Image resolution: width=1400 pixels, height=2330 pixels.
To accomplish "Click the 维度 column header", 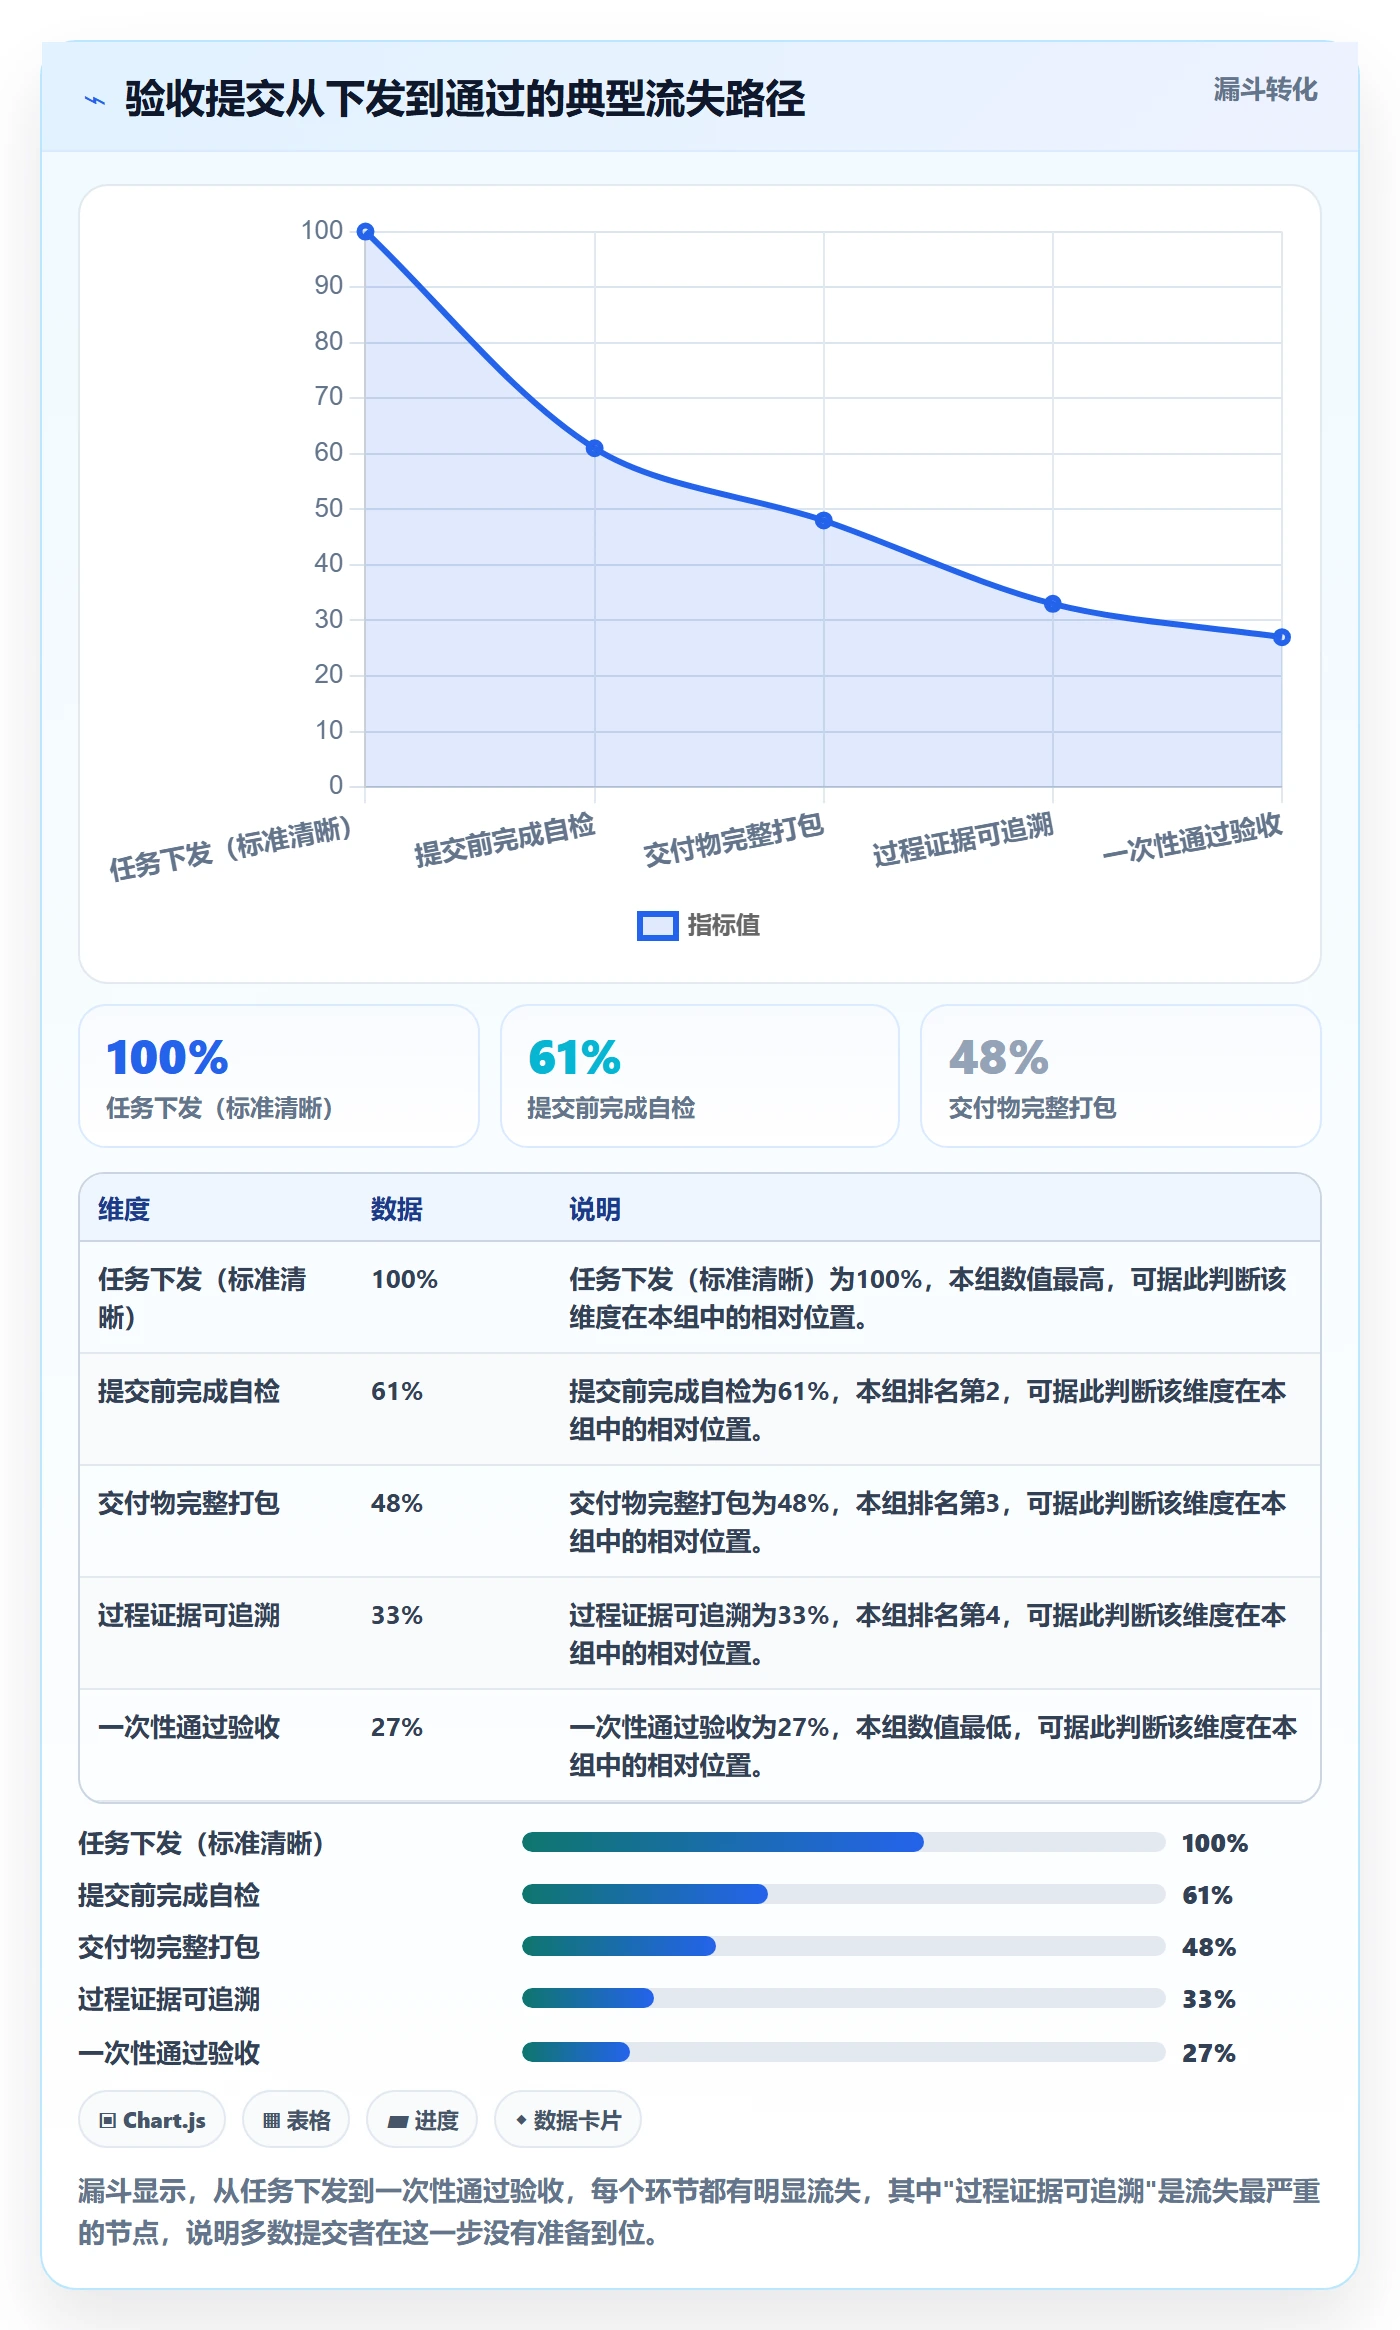I will [x=124, y=1209].
